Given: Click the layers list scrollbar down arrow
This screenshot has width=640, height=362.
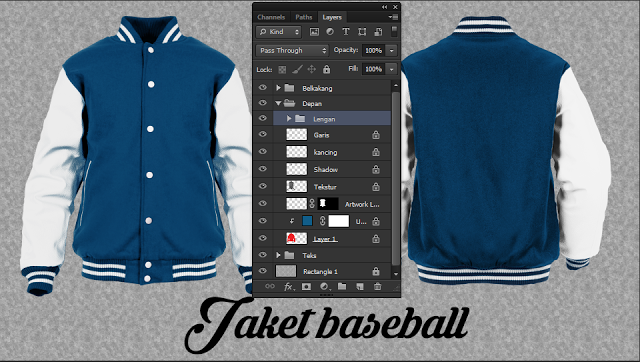Looking at the screenshot, I should 395,273.
